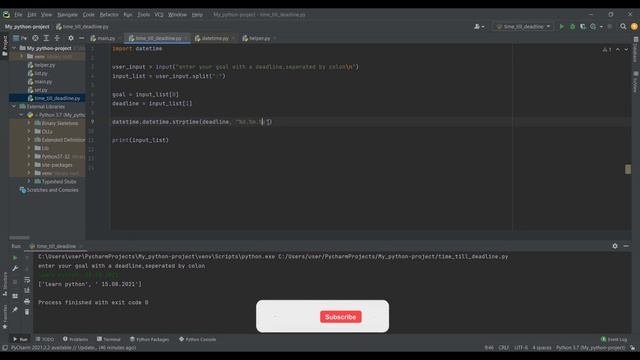Rerun program in Run panel
The width and height of the screenshot is (640, 360).
pyautogui.click(x=15, y=258)
